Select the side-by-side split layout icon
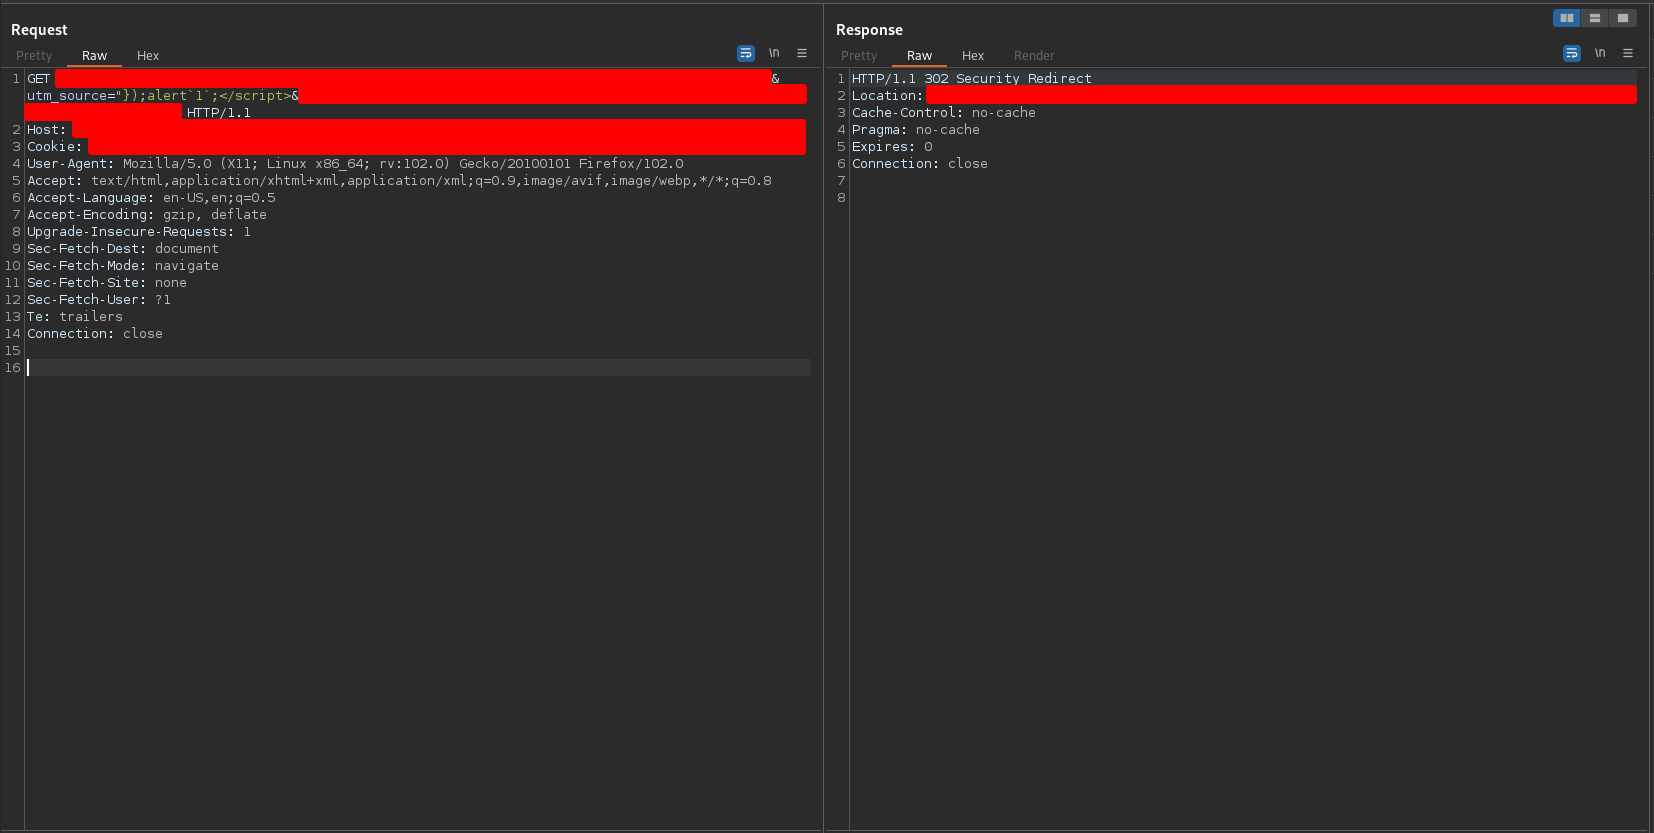This screenshot has height=833, width=1654. [1567, 18]
